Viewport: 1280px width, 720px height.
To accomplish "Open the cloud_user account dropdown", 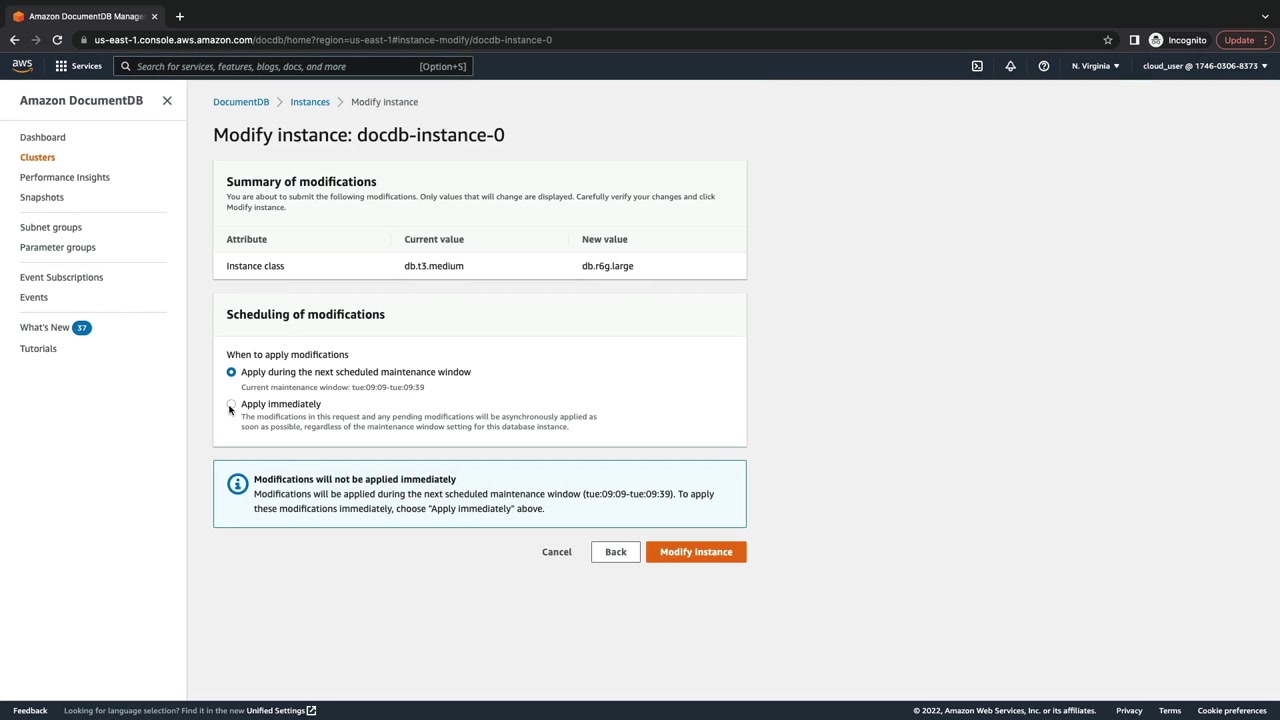I will 1205,66.
